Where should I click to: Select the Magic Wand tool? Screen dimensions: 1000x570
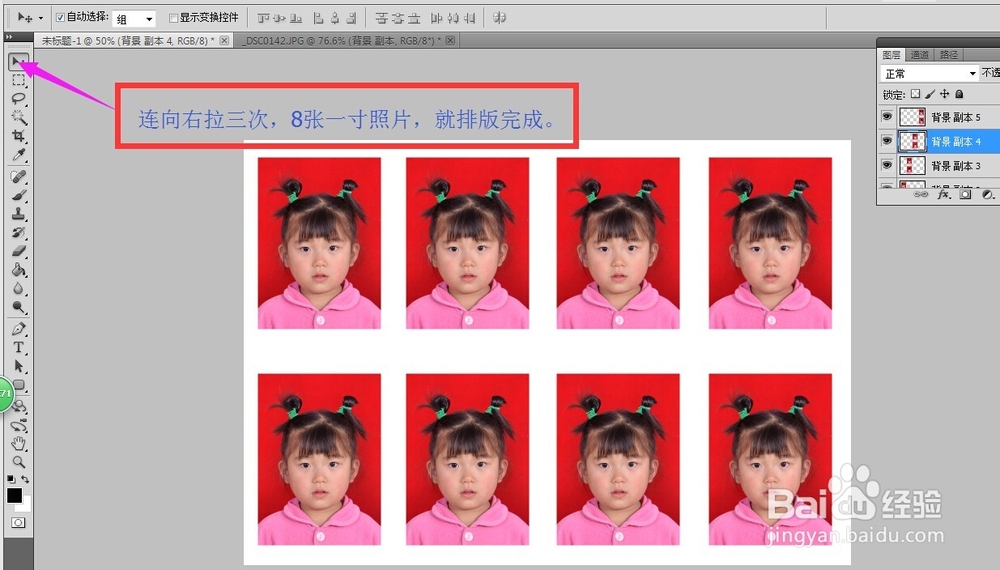point(18,117)
